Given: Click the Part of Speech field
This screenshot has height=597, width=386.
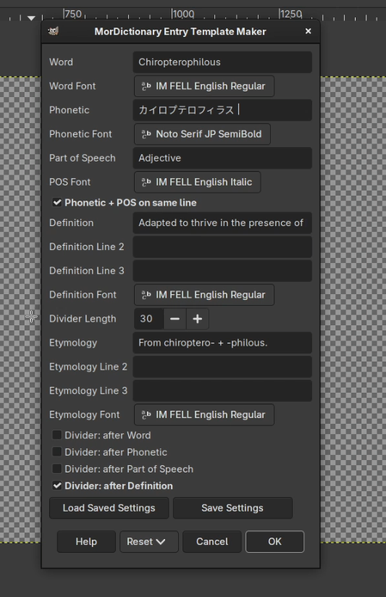Looking at the screenshot, I should pos(222,158).
